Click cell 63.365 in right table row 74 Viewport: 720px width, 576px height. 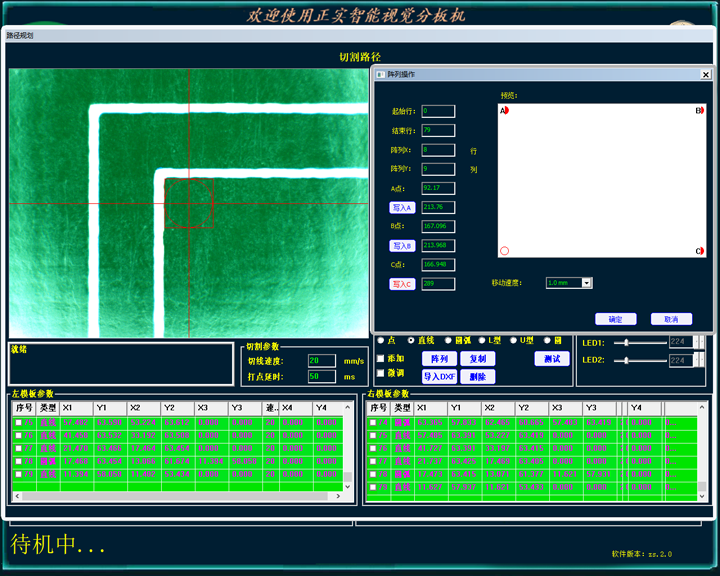[431, 422]
